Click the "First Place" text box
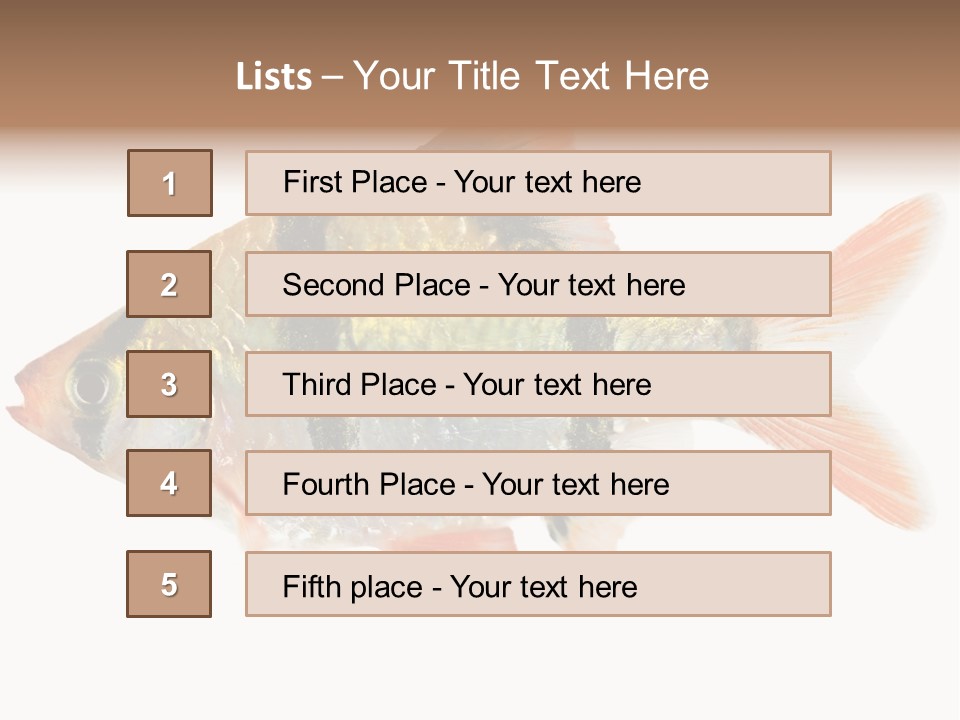Image resolution: width=960 pixels, height=720 pixels. (x=538, y=183)
